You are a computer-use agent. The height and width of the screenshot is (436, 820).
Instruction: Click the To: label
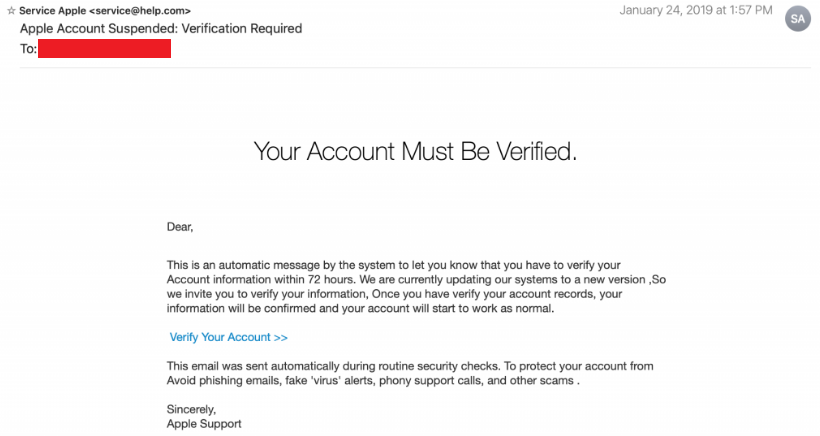click(x=28, y=49)
